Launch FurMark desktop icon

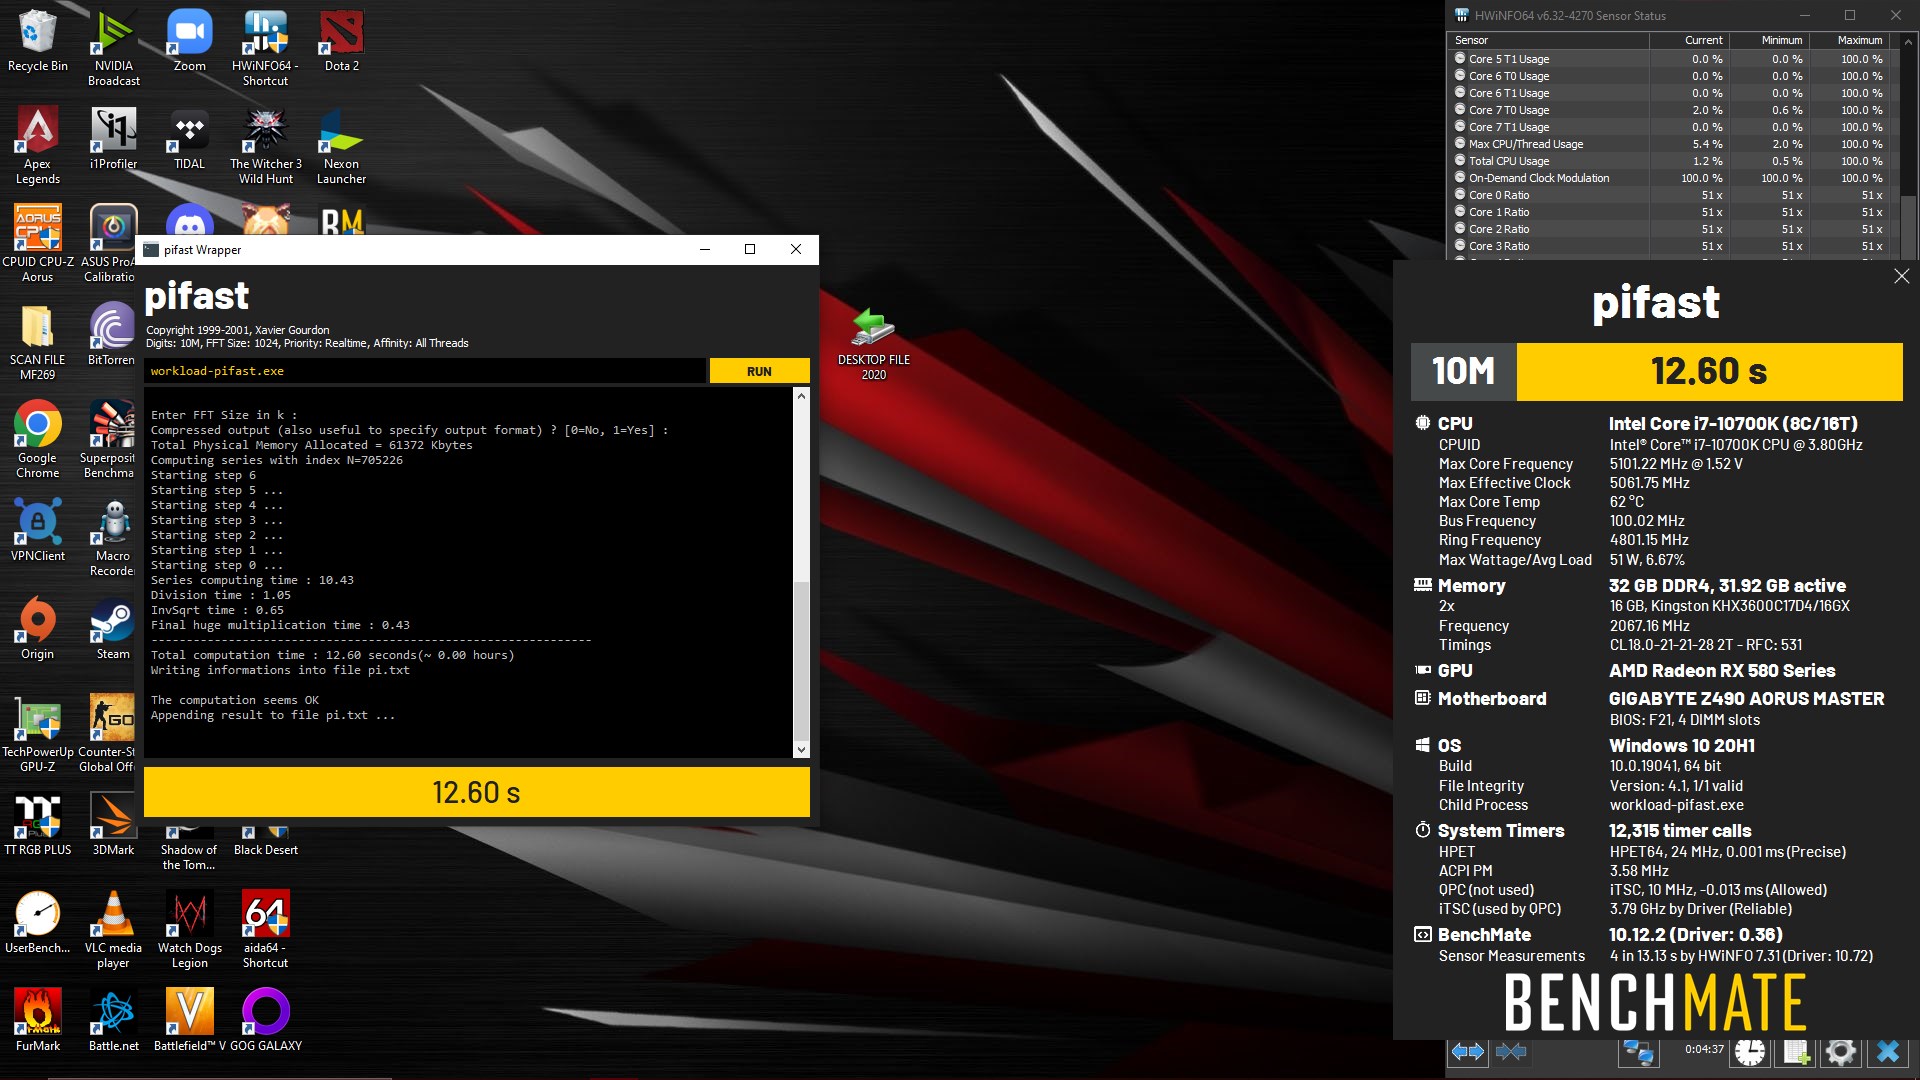[37, 1021]
